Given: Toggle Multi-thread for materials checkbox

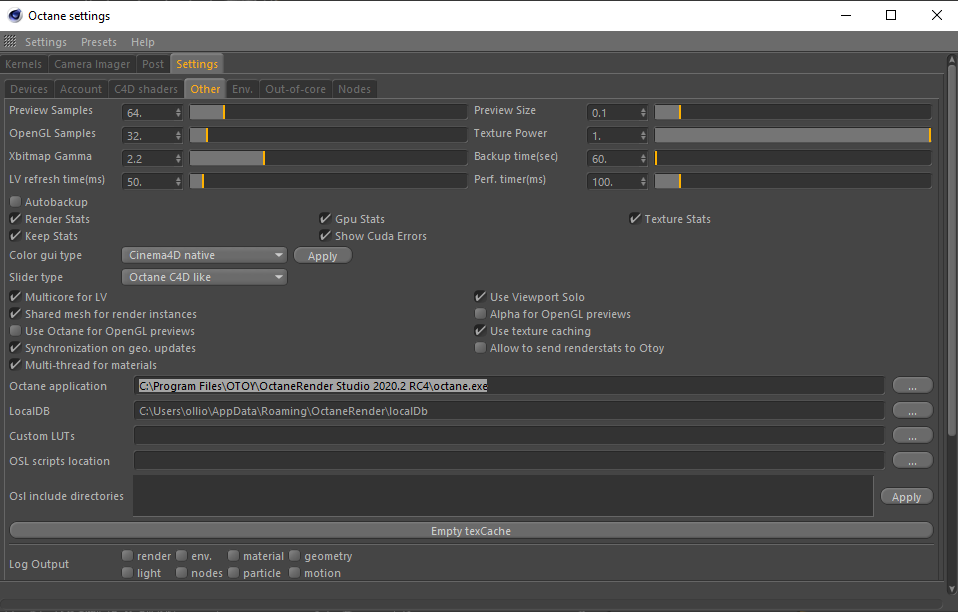Looking at the screenshot, I should [15, 365].
